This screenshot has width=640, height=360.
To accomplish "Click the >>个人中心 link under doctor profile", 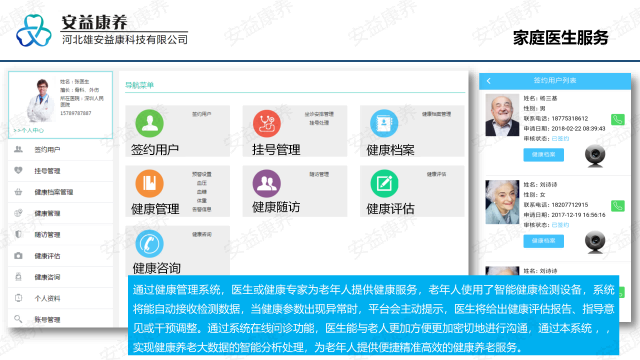I will tap(29, 130).
